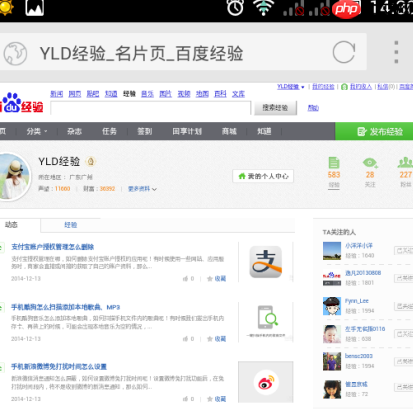Open followed user Fynn_Lee
This screenshot has width=413, height=409.
tap(357, 301)
